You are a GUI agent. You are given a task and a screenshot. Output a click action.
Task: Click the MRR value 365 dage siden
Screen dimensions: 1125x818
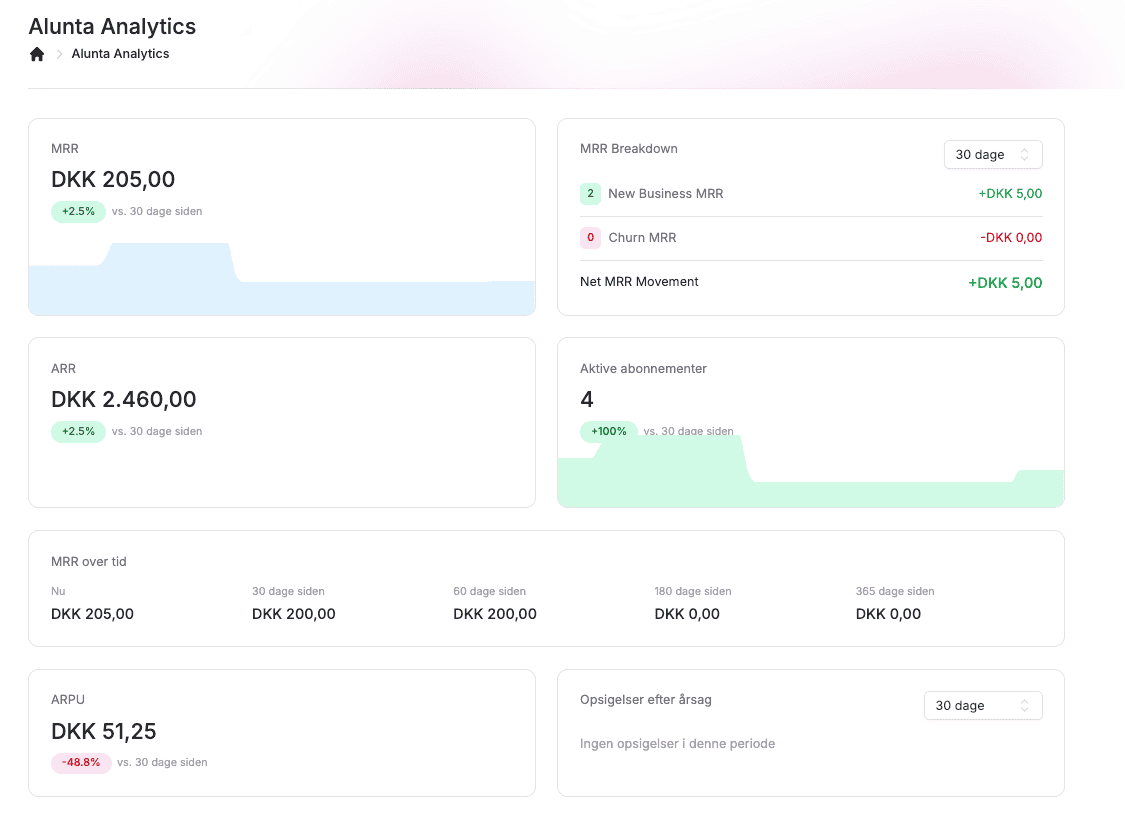click(888, 614)
